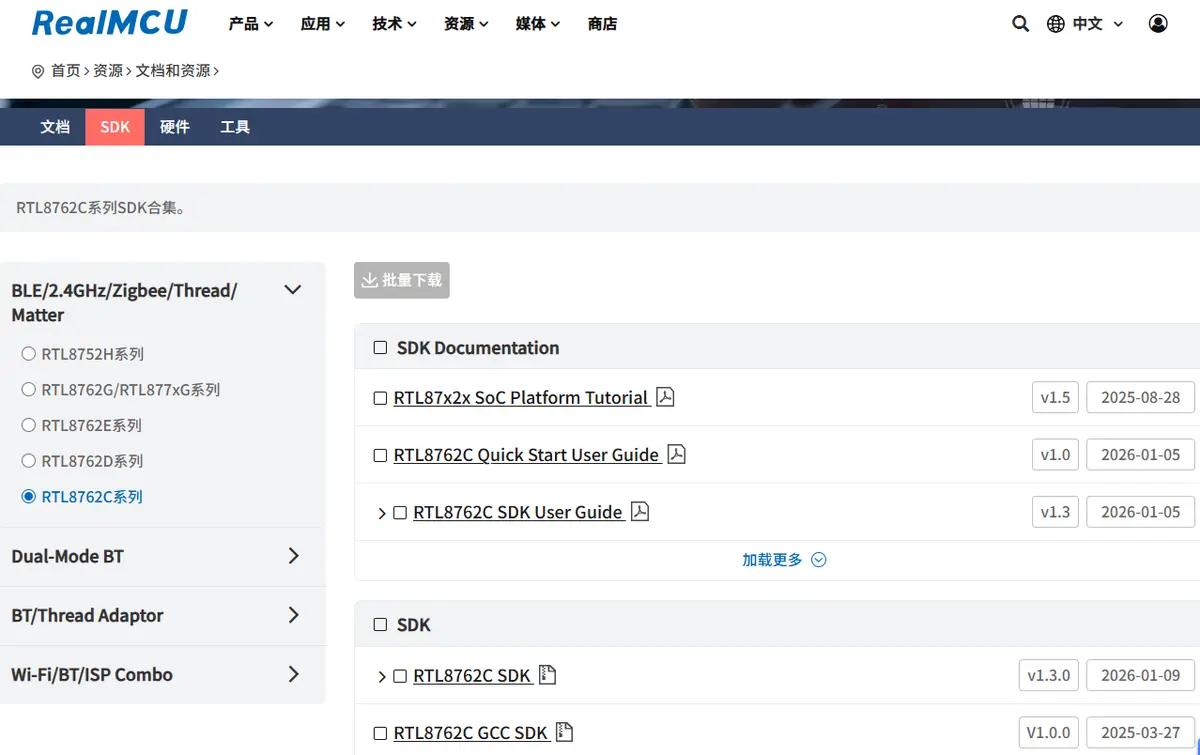Click zip file icon beside RTL8762C SDK
This screenshot has height=755, width=1200.
547,675
